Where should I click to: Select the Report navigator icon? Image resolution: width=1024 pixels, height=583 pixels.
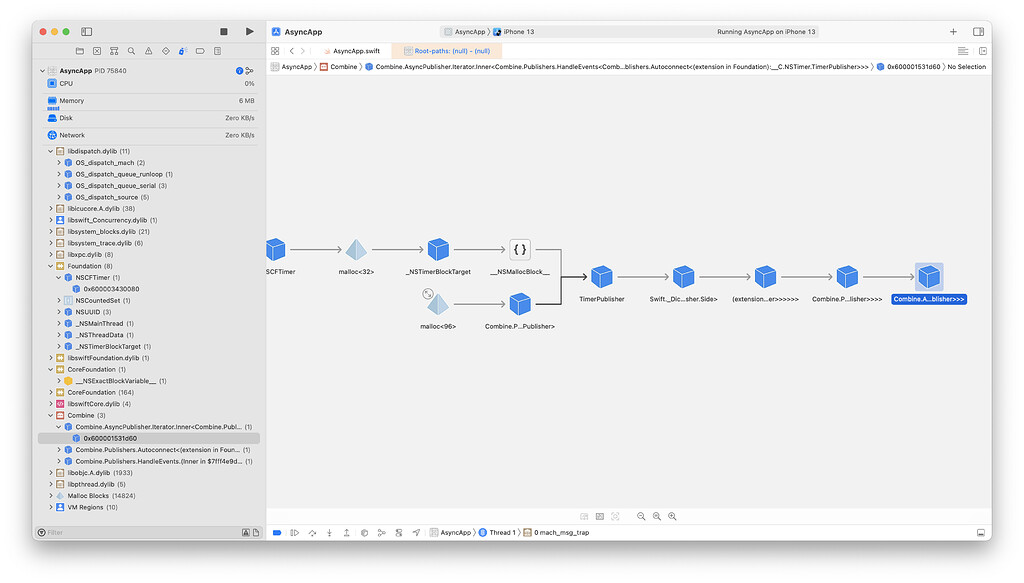(217, 50)
